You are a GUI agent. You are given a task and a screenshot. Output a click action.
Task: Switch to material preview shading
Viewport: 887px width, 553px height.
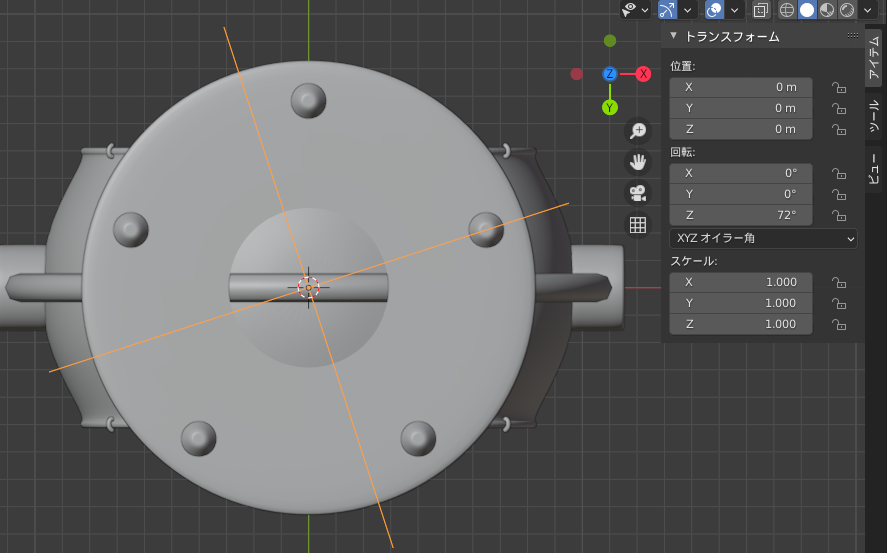click(x=827, y=10)
